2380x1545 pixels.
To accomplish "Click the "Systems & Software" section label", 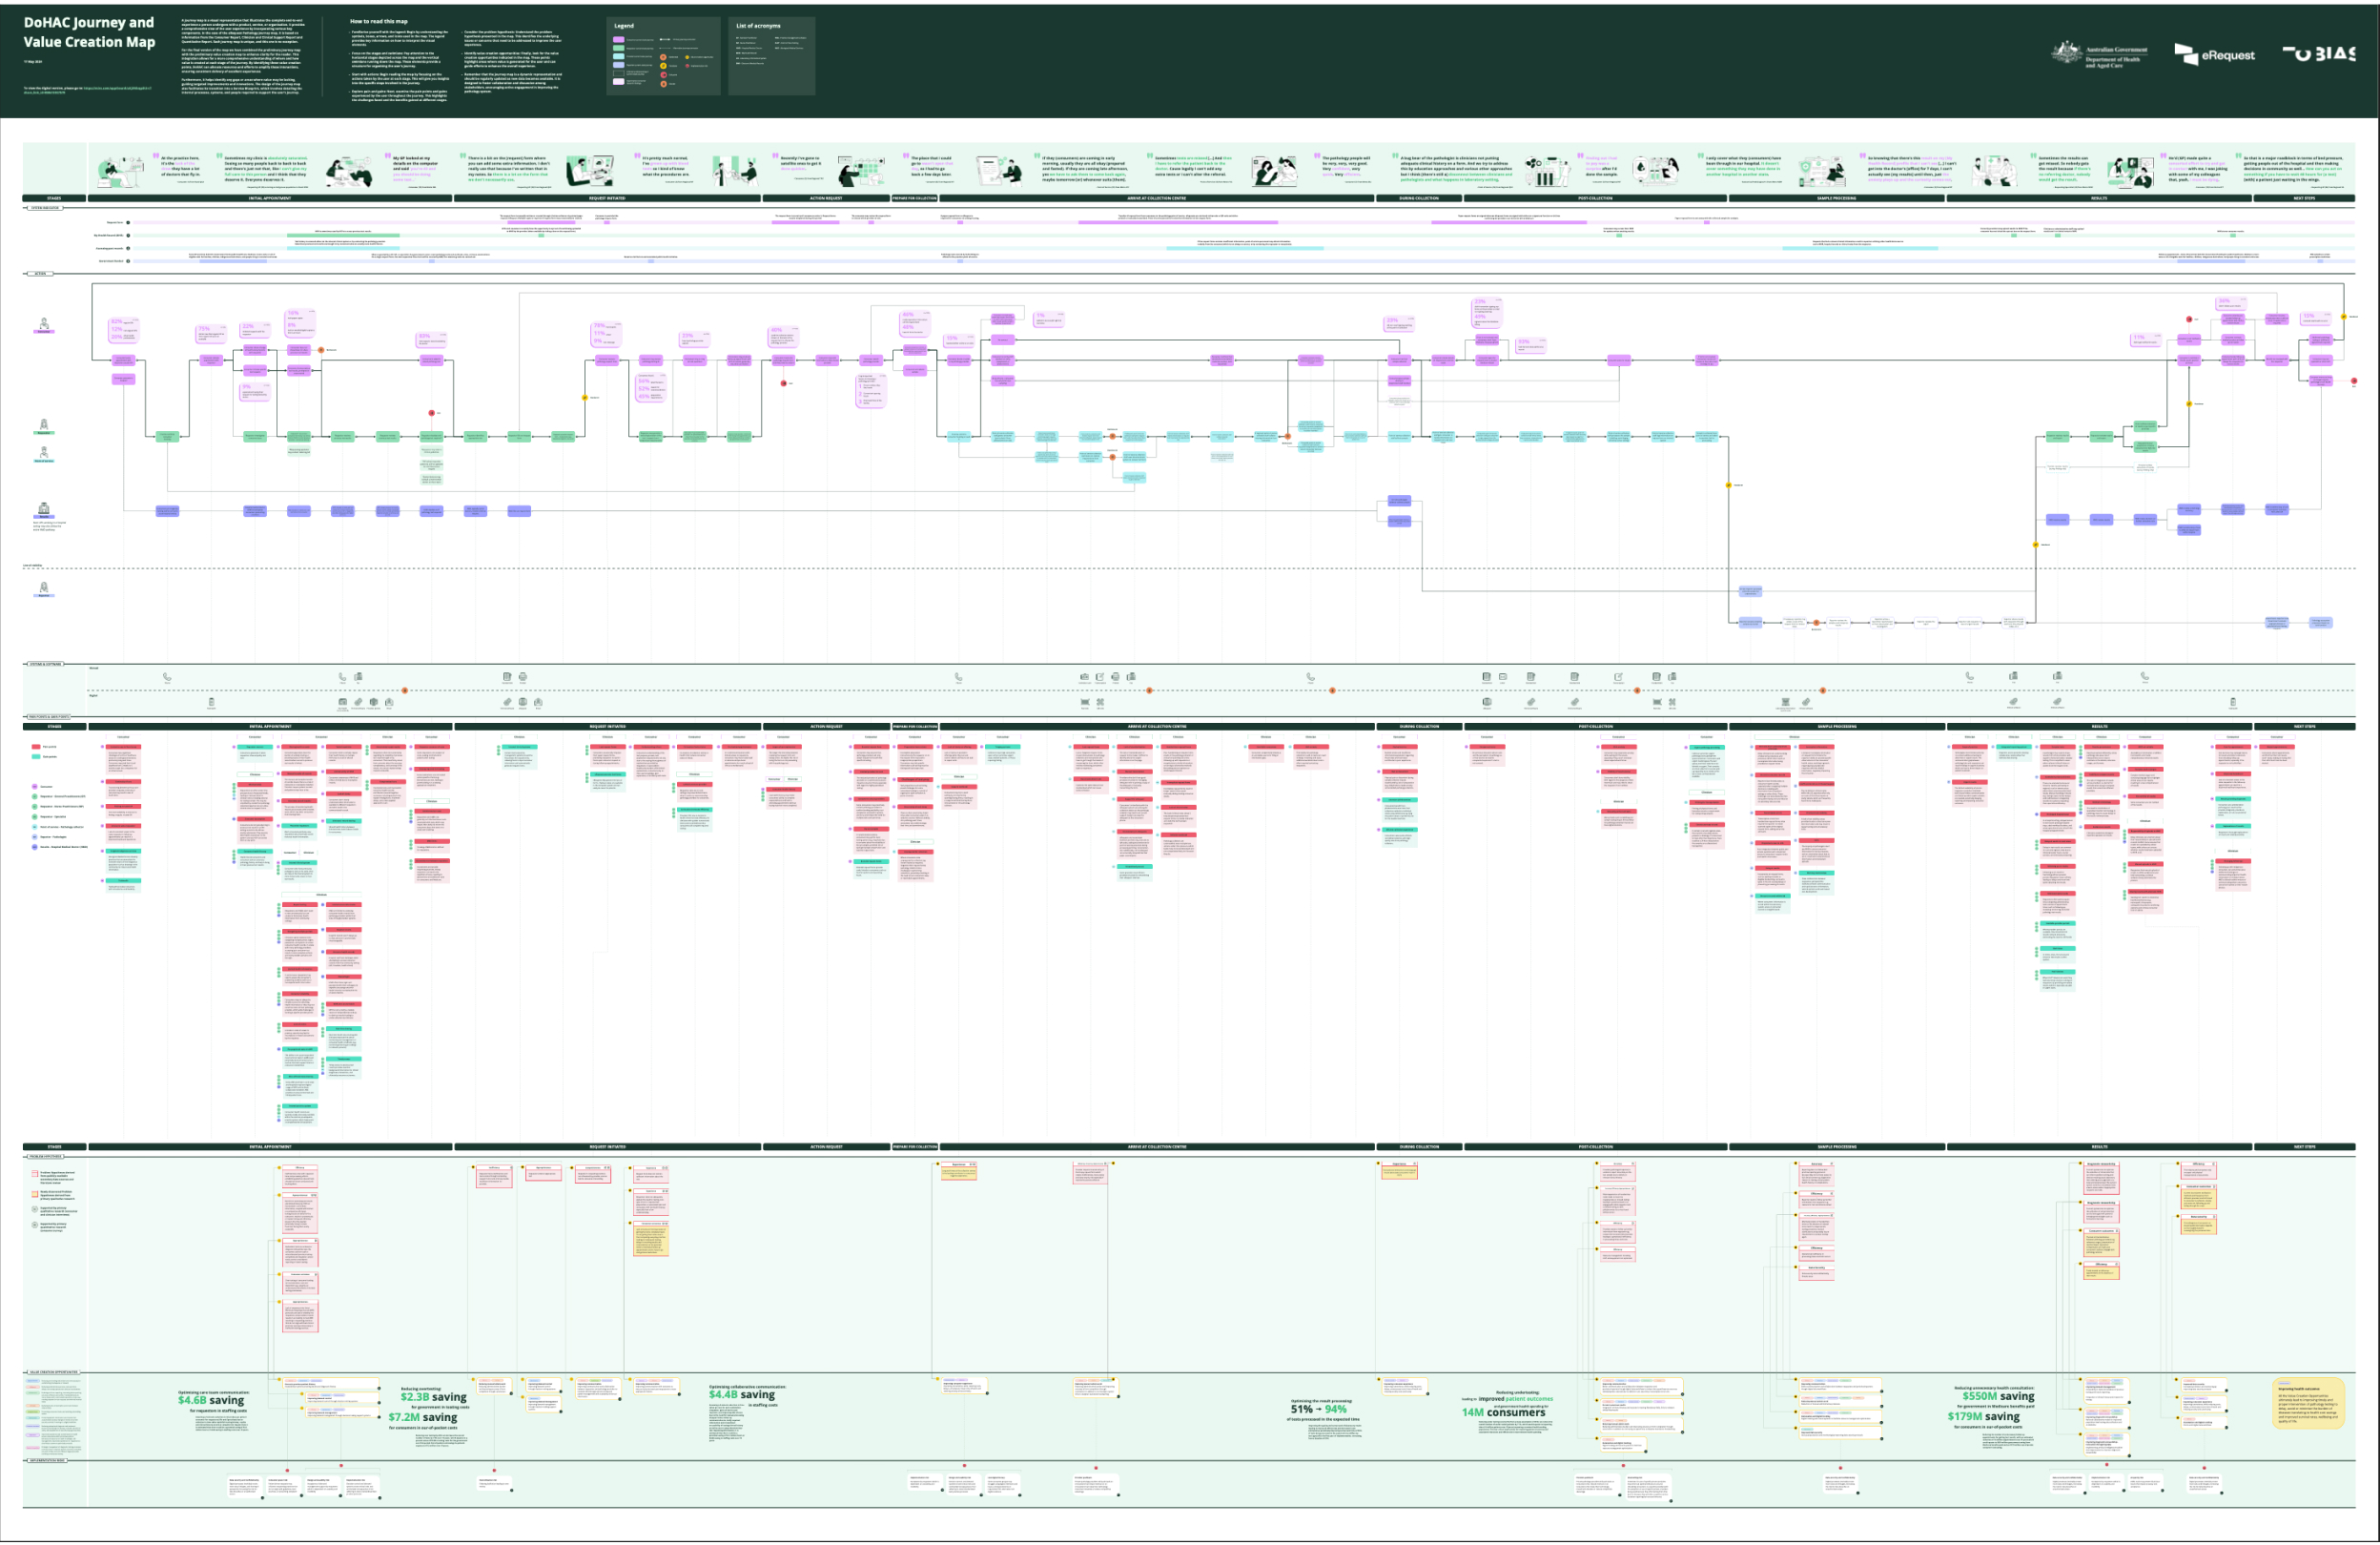I will 45,664.
